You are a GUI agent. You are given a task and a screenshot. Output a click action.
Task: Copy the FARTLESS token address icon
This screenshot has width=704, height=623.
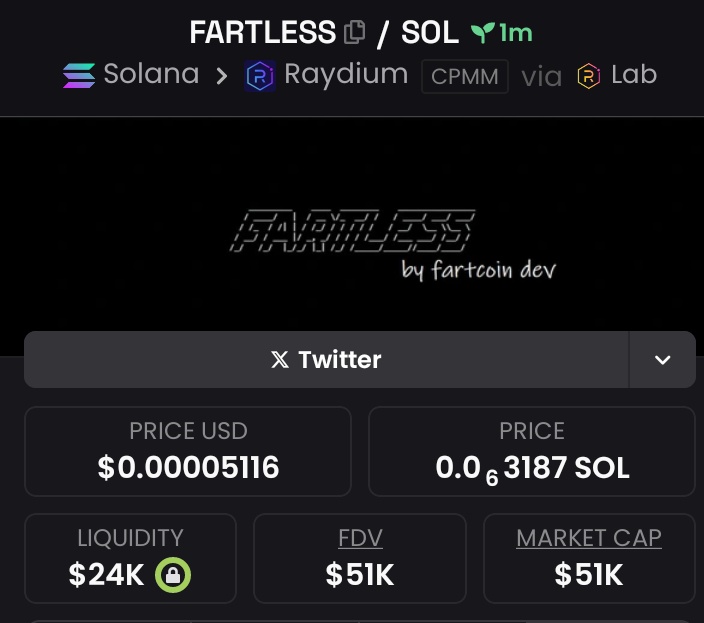[x=354, y=32]
